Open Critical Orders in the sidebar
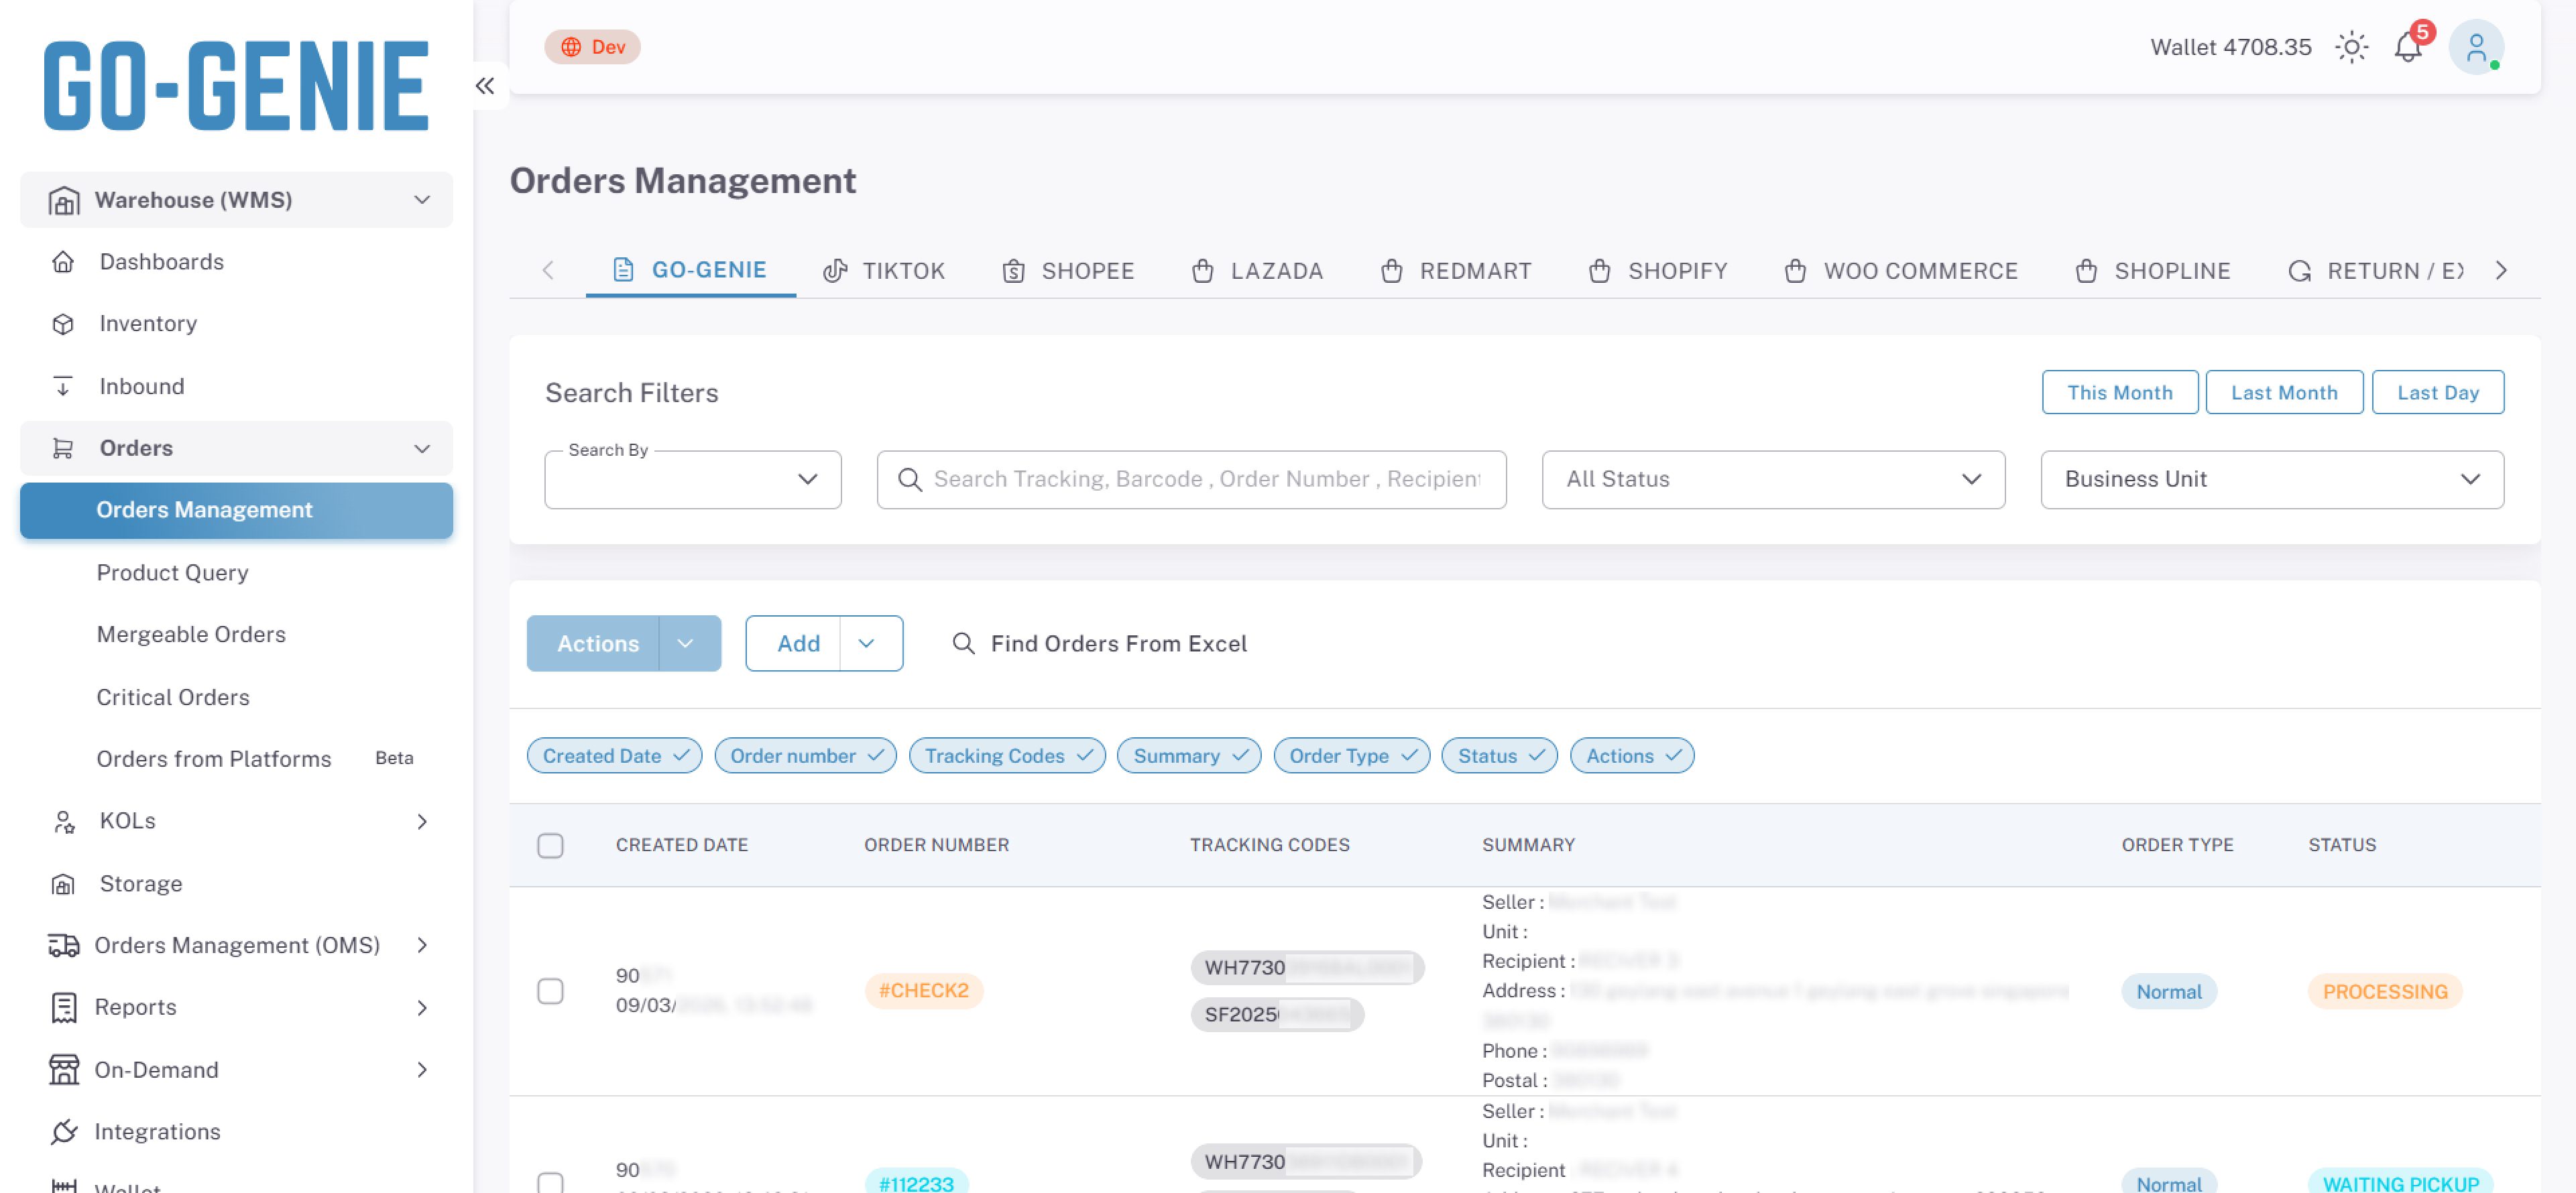 tap(173, 697)
